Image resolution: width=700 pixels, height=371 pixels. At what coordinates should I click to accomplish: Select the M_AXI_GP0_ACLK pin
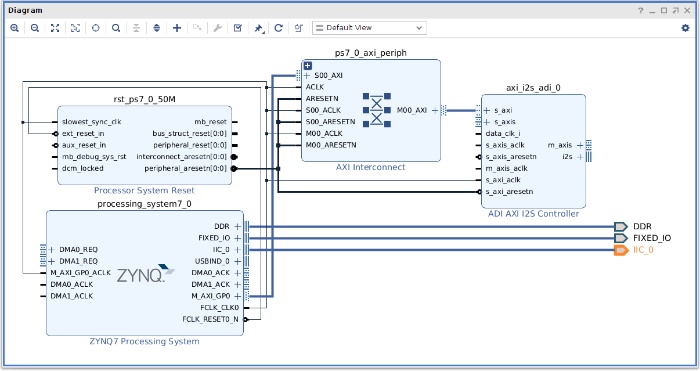tap(80, 273)
